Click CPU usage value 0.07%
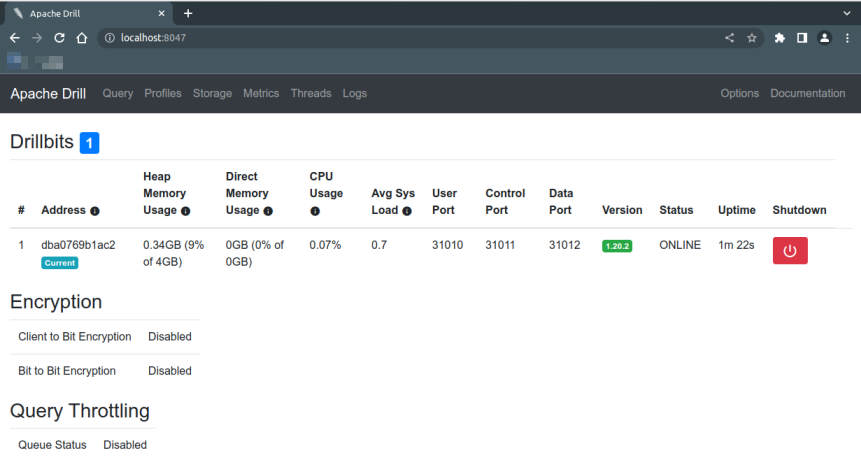Image resolution: width=861 pixels, height=460 pixels. tap(325, 245)
